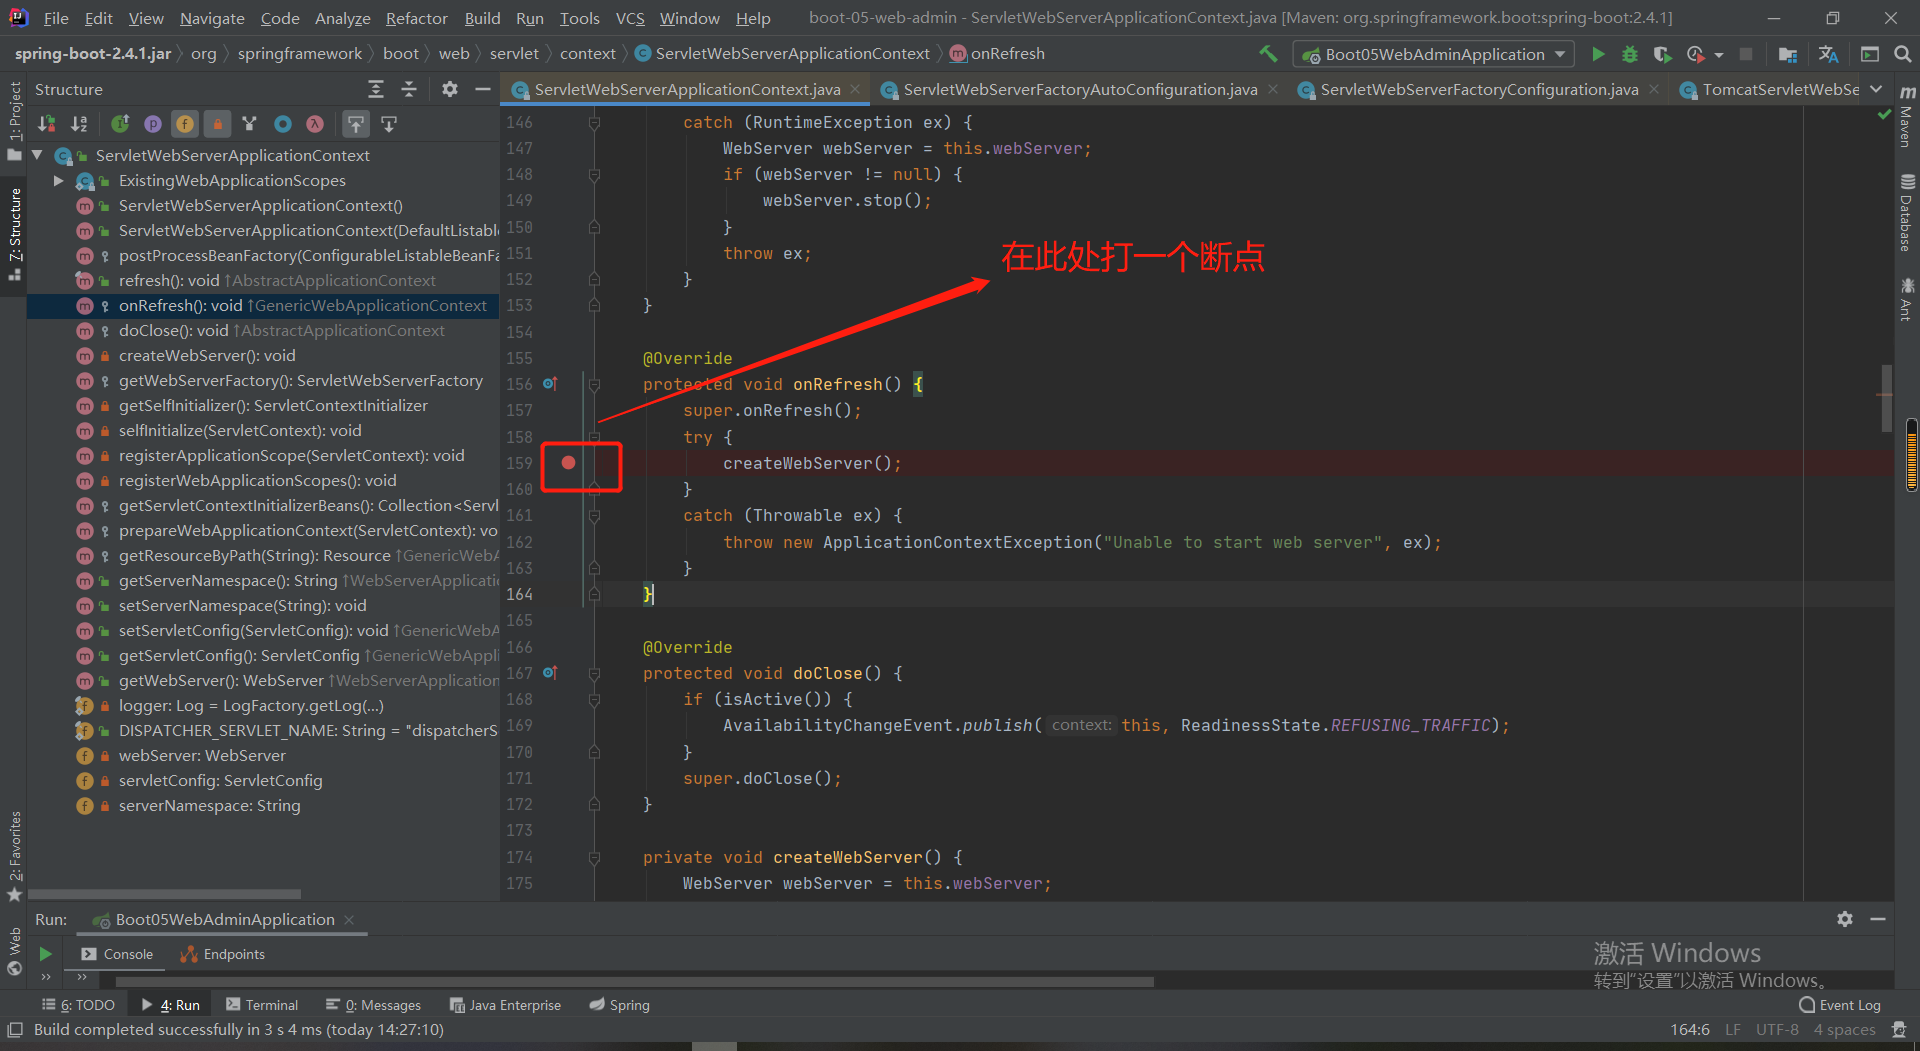The width and height of the screenshot is (1920, 1051).
Task: Click the Run with Profiler icon
Action: point(1695,54)
